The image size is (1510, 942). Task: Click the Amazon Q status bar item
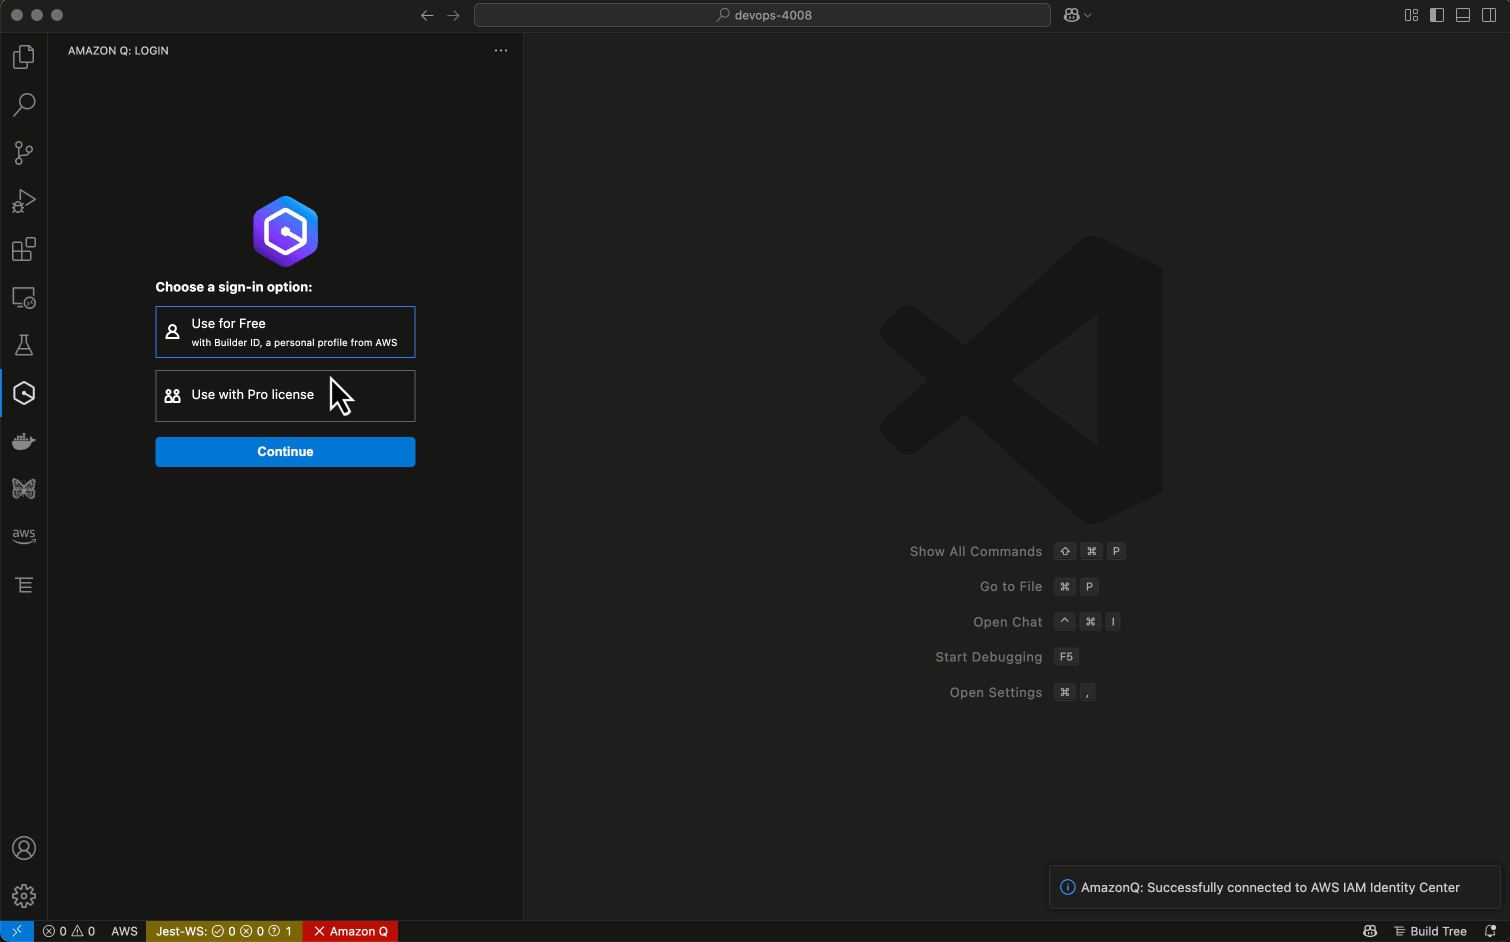click(351, 931)
